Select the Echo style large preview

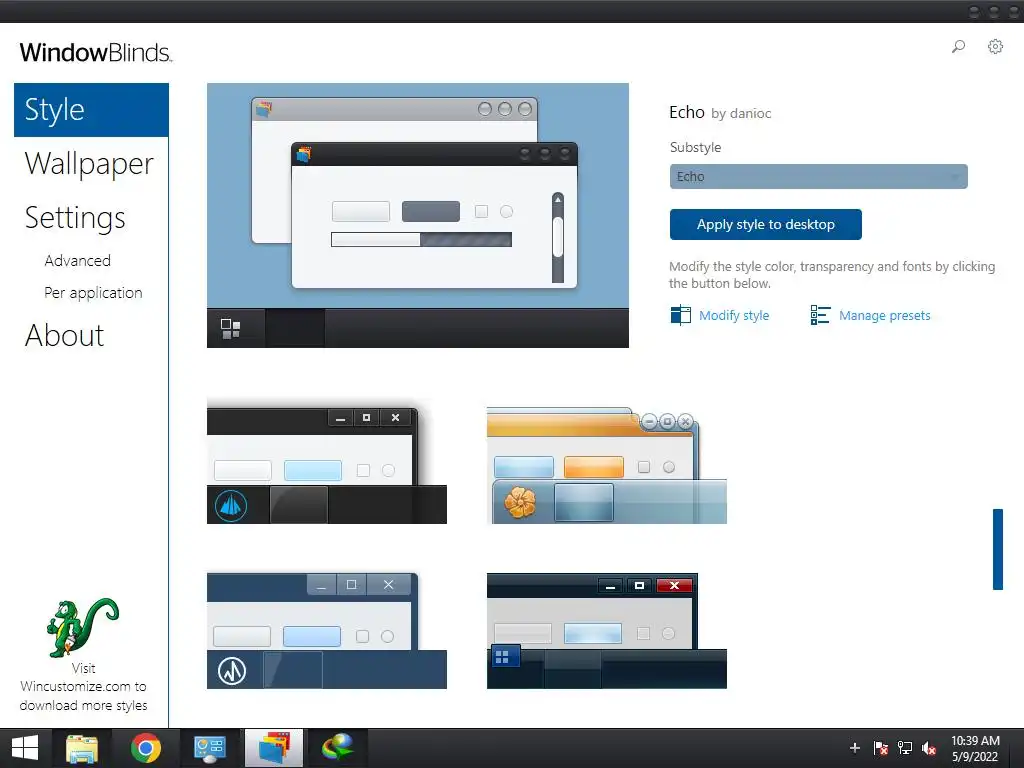click(x=418, y=215)
